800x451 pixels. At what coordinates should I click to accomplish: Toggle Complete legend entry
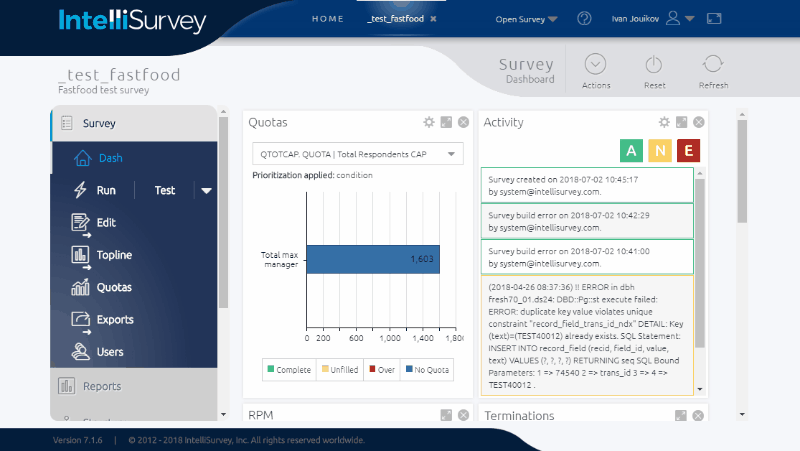pyautogui.click(x=289, y=370)
